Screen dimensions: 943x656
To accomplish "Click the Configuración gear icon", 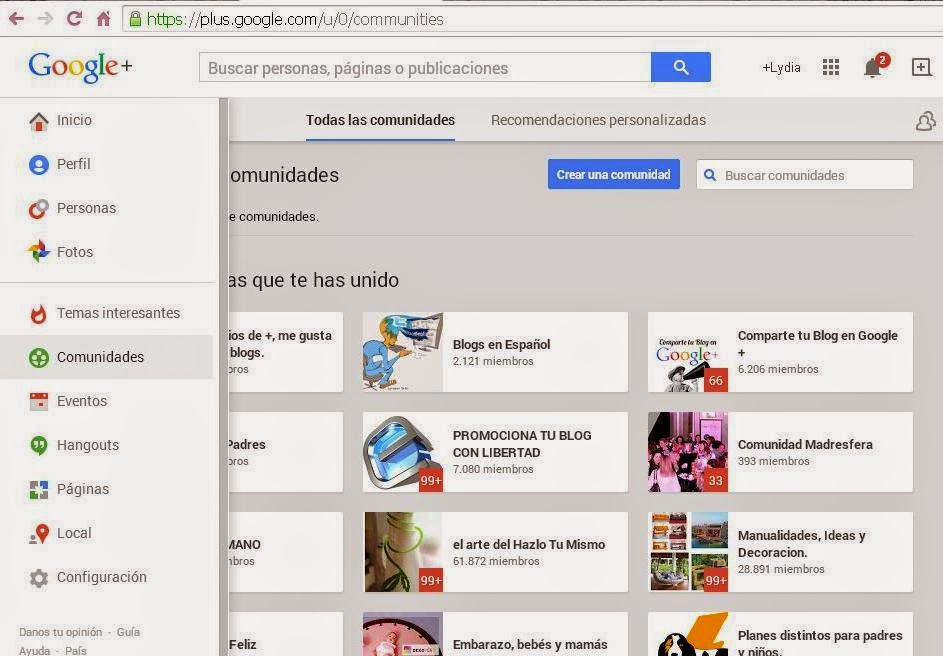I will (38, 578).
